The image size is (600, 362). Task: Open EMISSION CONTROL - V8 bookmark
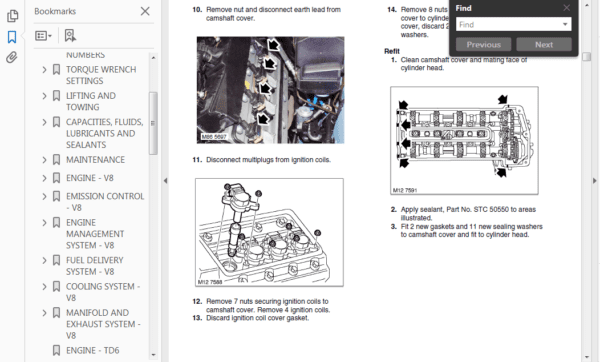click(105, 202)
